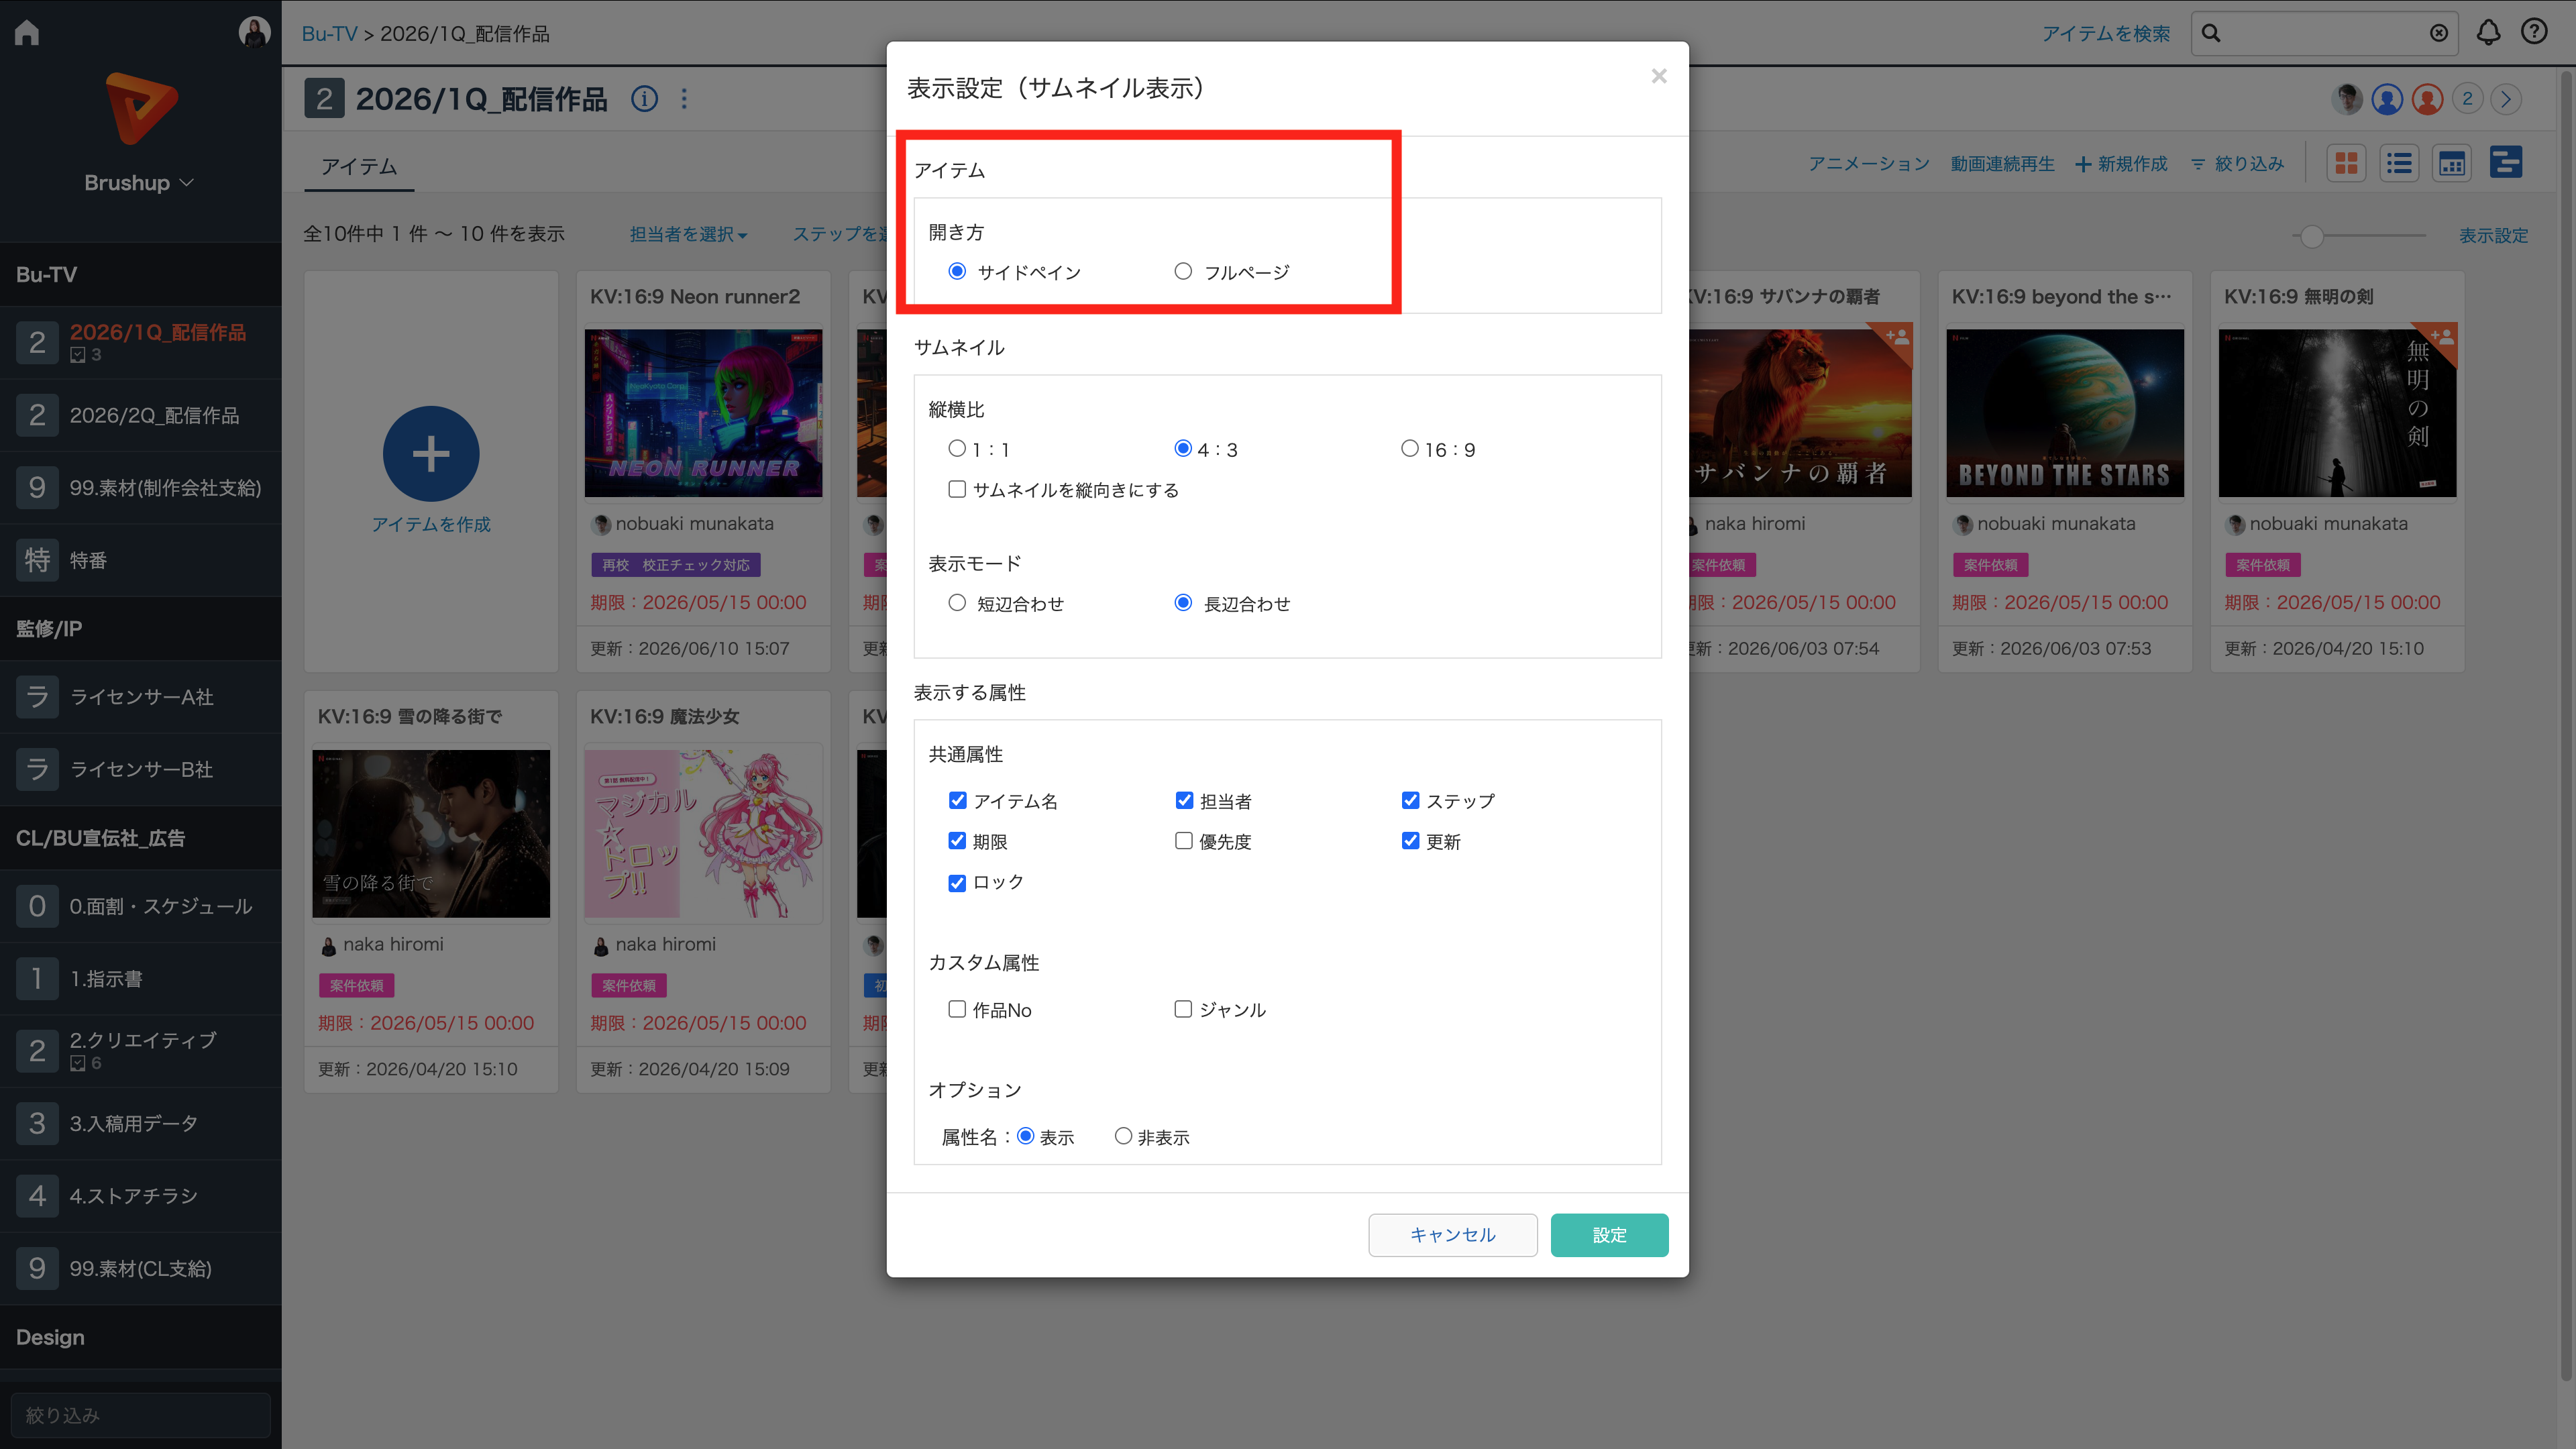Switch to thumbnail grid view icon
This screenshot has width=2576, height=1449.
(x=2346, y=163)
